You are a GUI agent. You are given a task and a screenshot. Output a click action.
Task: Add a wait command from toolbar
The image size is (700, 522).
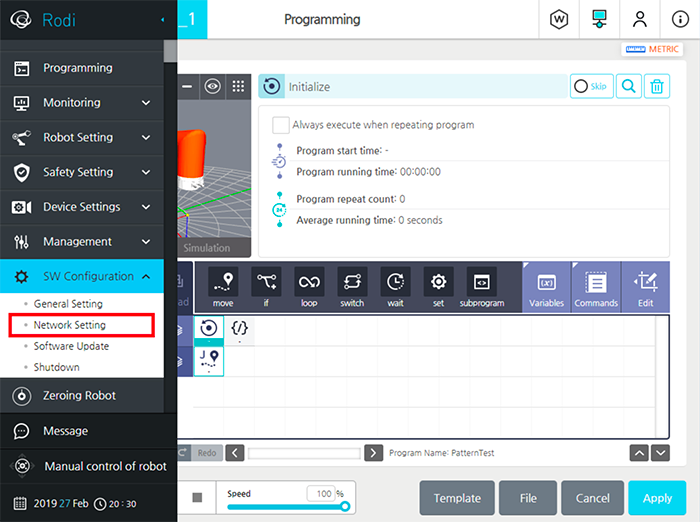[x=395, y=286]
